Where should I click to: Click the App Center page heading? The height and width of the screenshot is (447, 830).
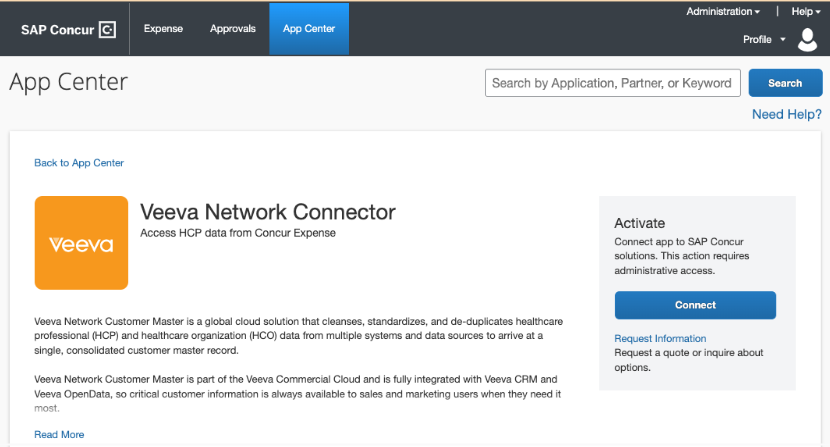coord(68,82)
